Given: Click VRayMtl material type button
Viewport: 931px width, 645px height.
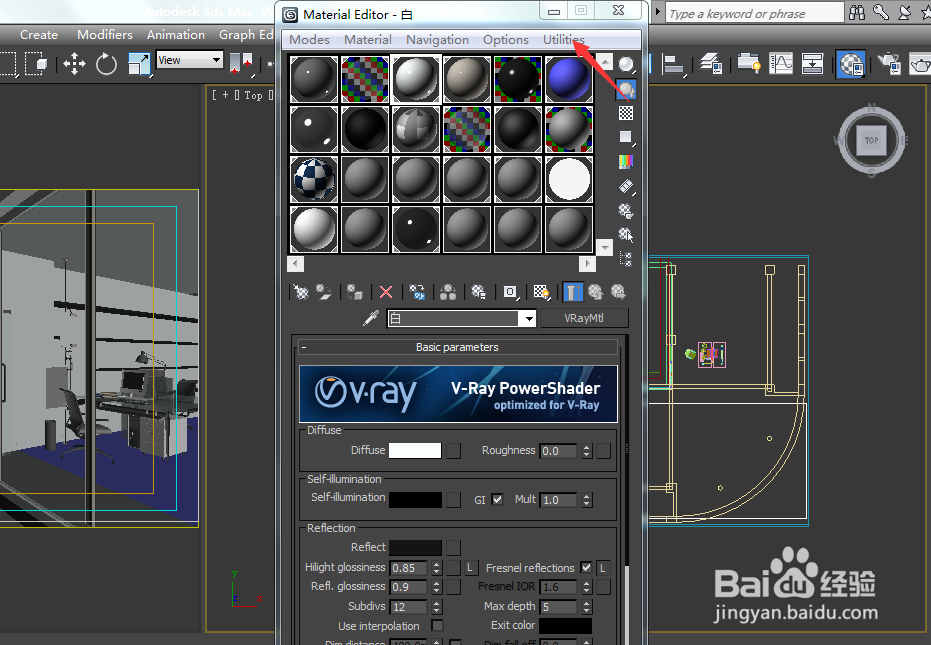Looking at the screenshot, I should point(584,318).
